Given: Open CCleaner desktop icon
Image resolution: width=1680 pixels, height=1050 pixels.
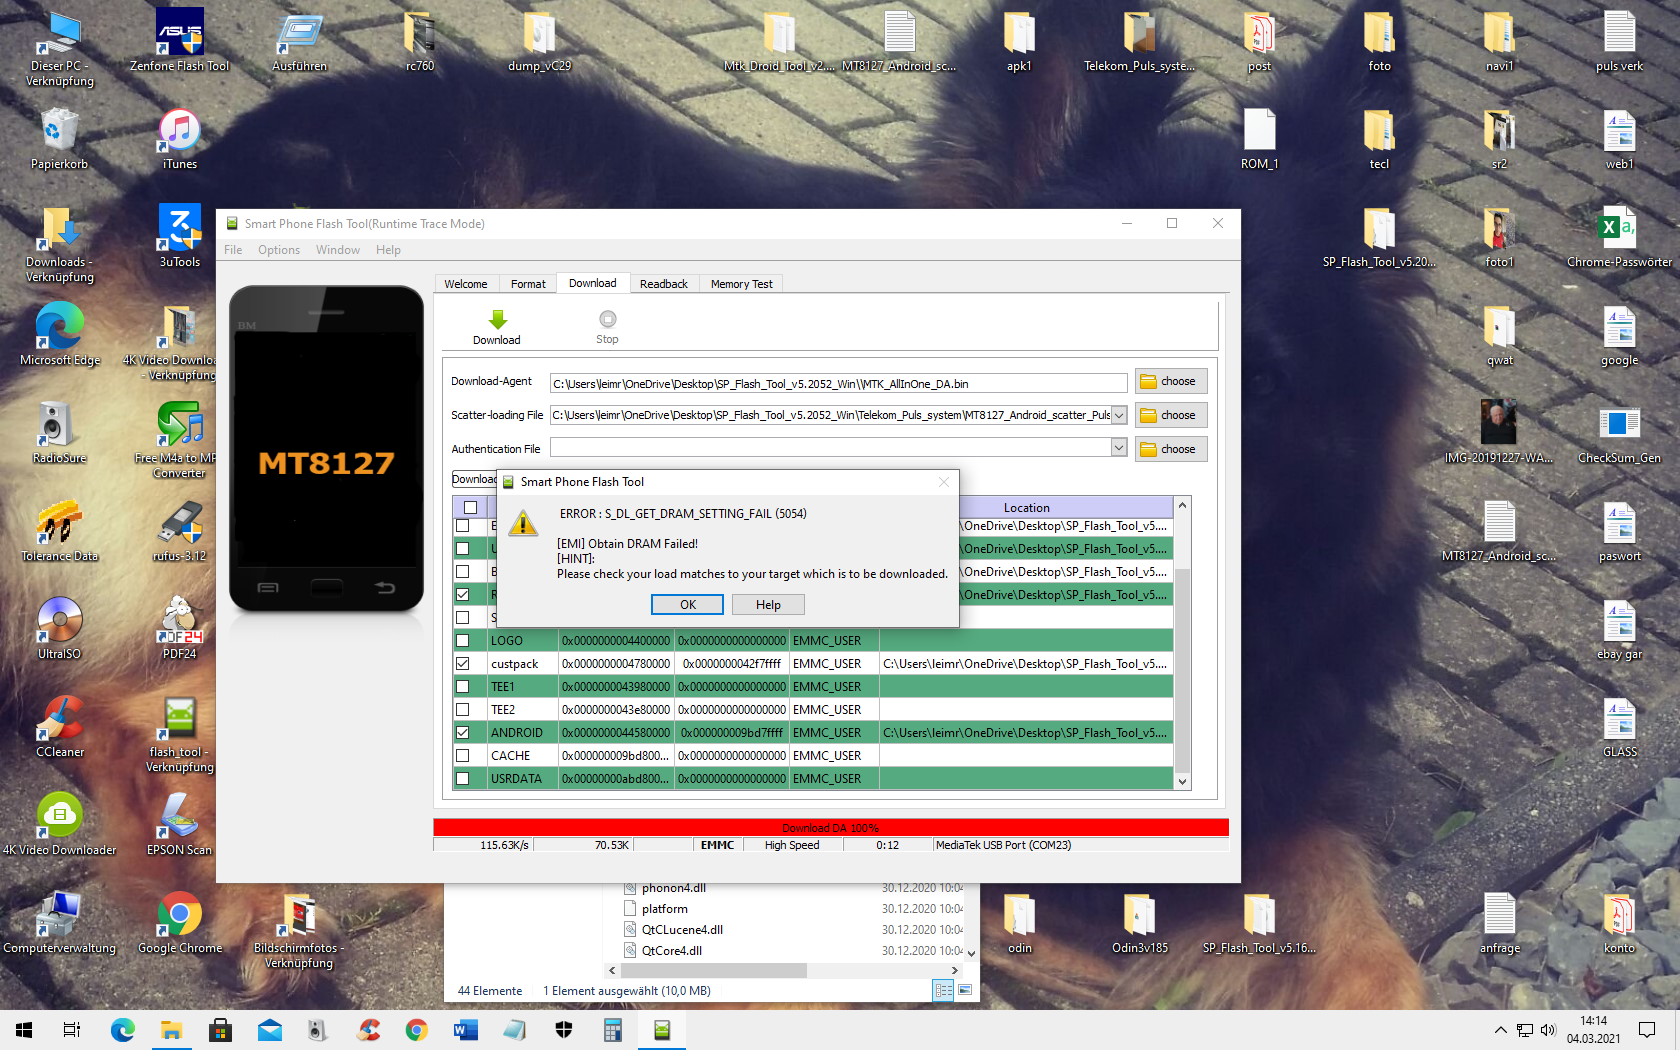Looking at the screenshot, I should click(60, 726).
